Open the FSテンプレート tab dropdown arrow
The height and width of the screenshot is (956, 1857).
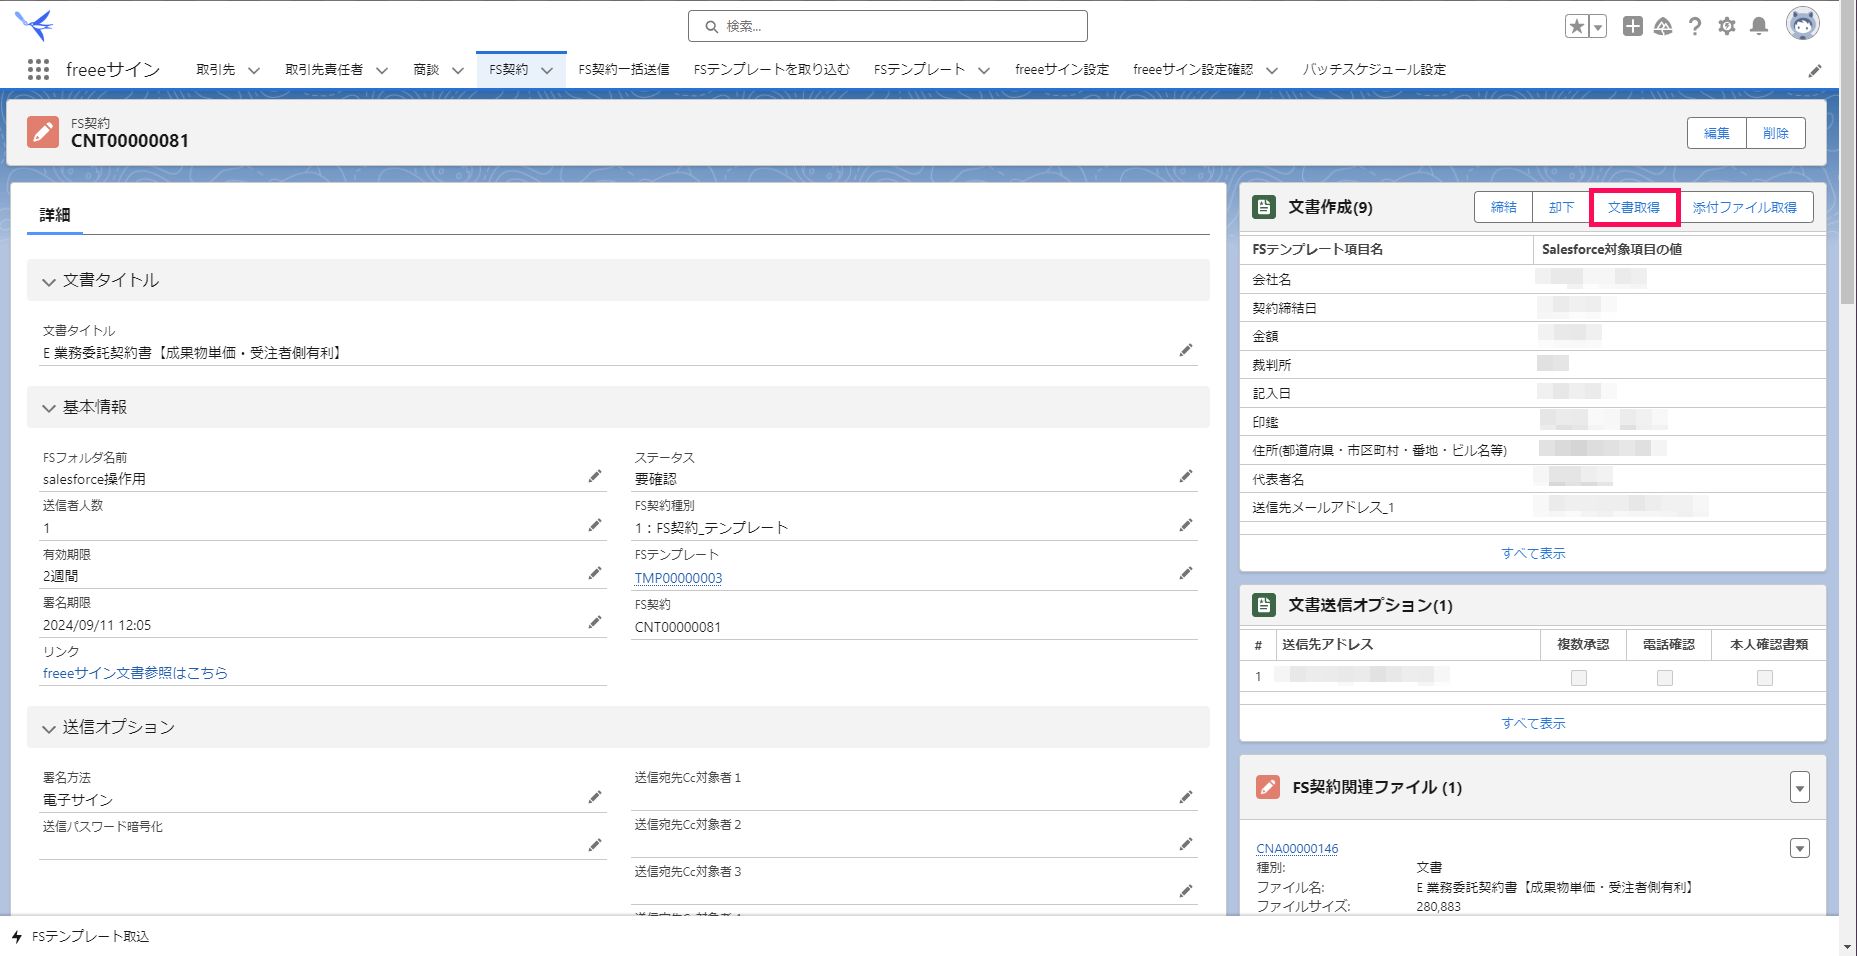[x=984, y=70]
